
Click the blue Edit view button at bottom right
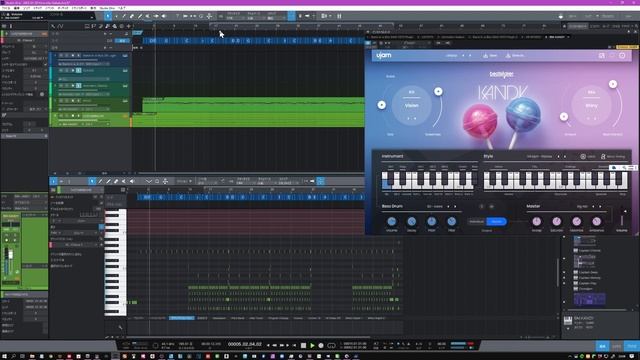tap(602, 346)
